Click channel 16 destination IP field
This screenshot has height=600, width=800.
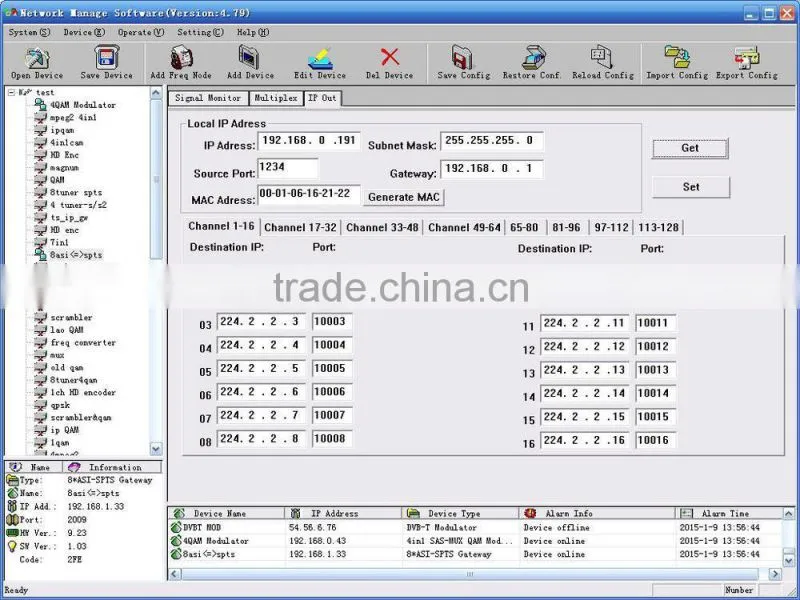coord(585,441)
